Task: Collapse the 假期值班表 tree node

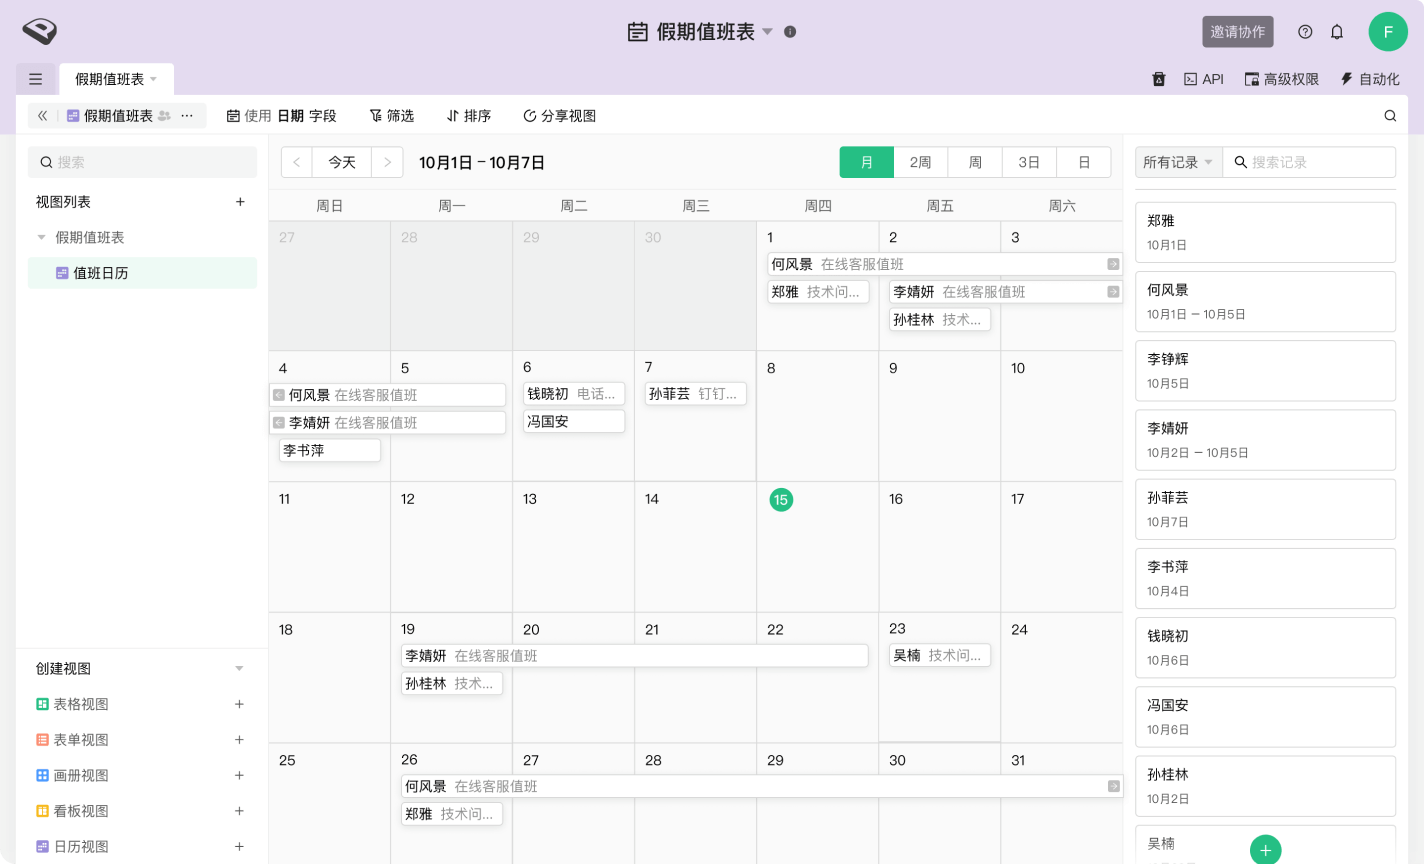Action: coord(42,238)
